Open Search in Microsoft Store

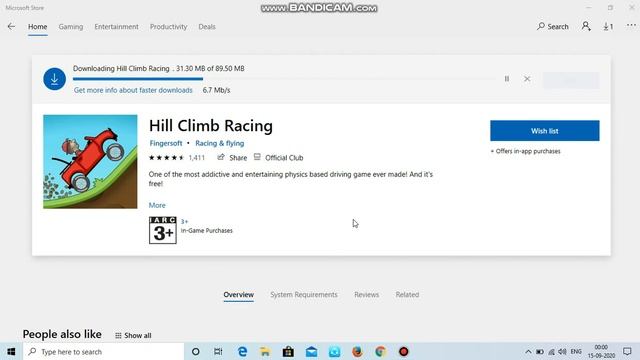553,27
